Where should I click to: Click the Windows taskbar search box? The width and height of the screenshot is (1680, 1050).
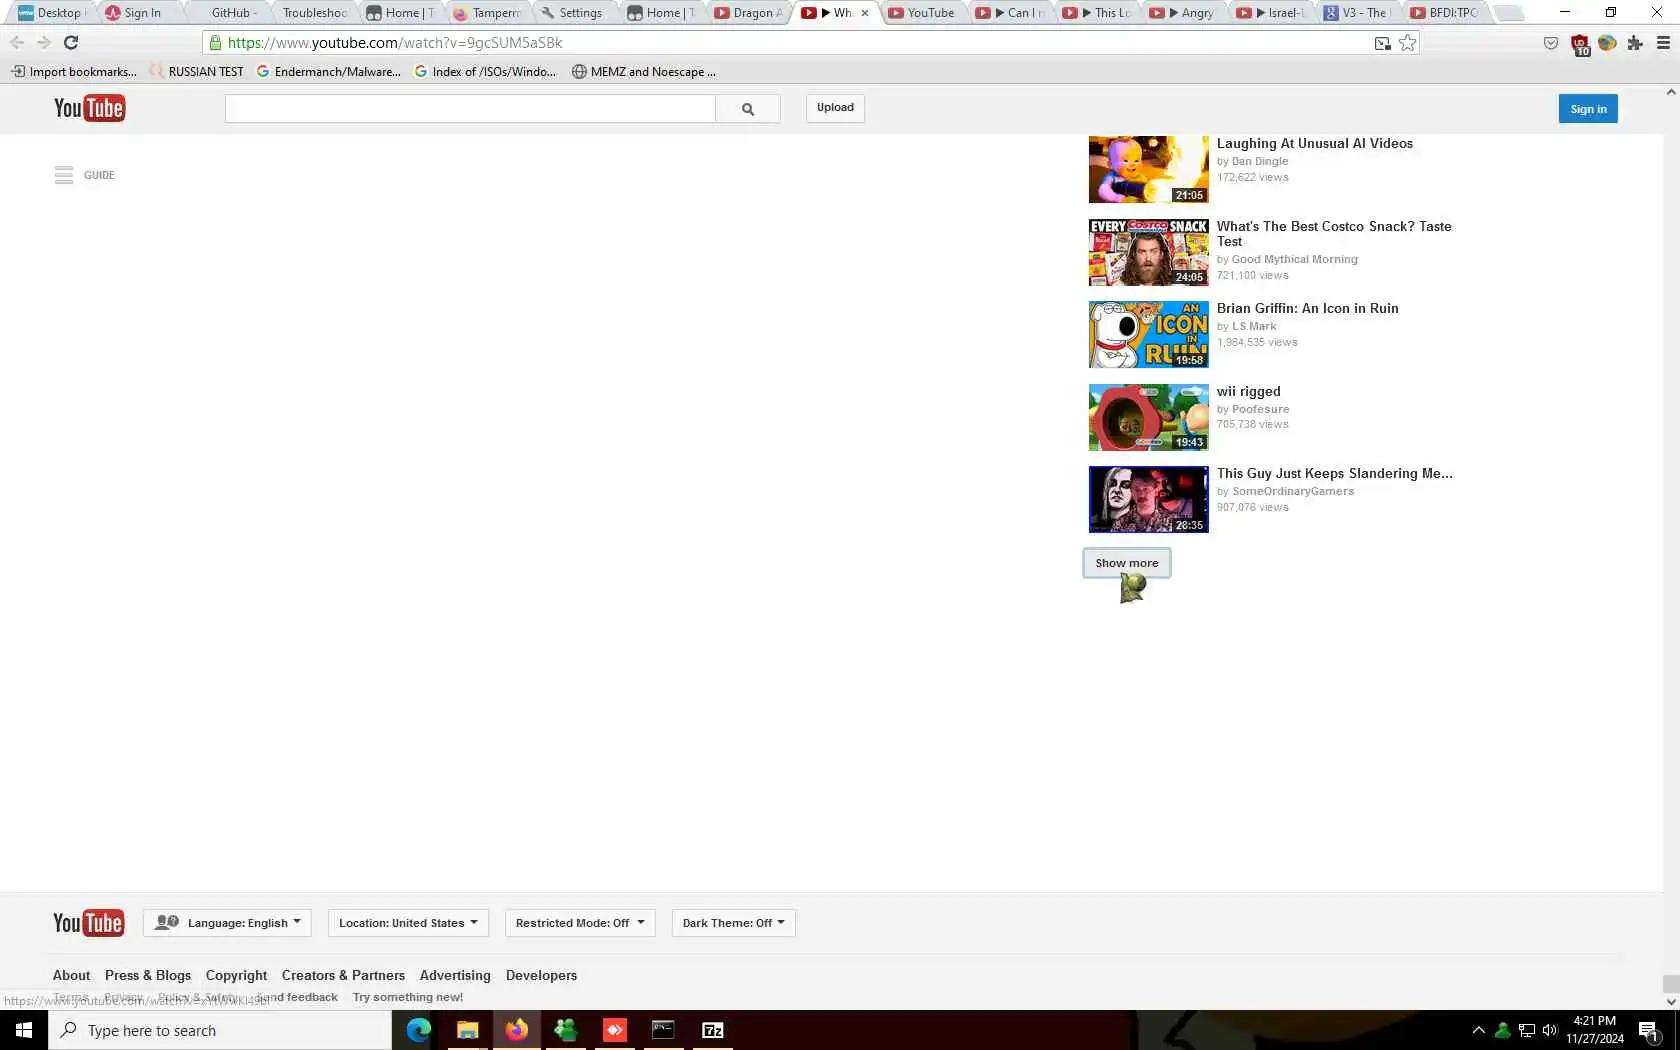coord(220,1030)
